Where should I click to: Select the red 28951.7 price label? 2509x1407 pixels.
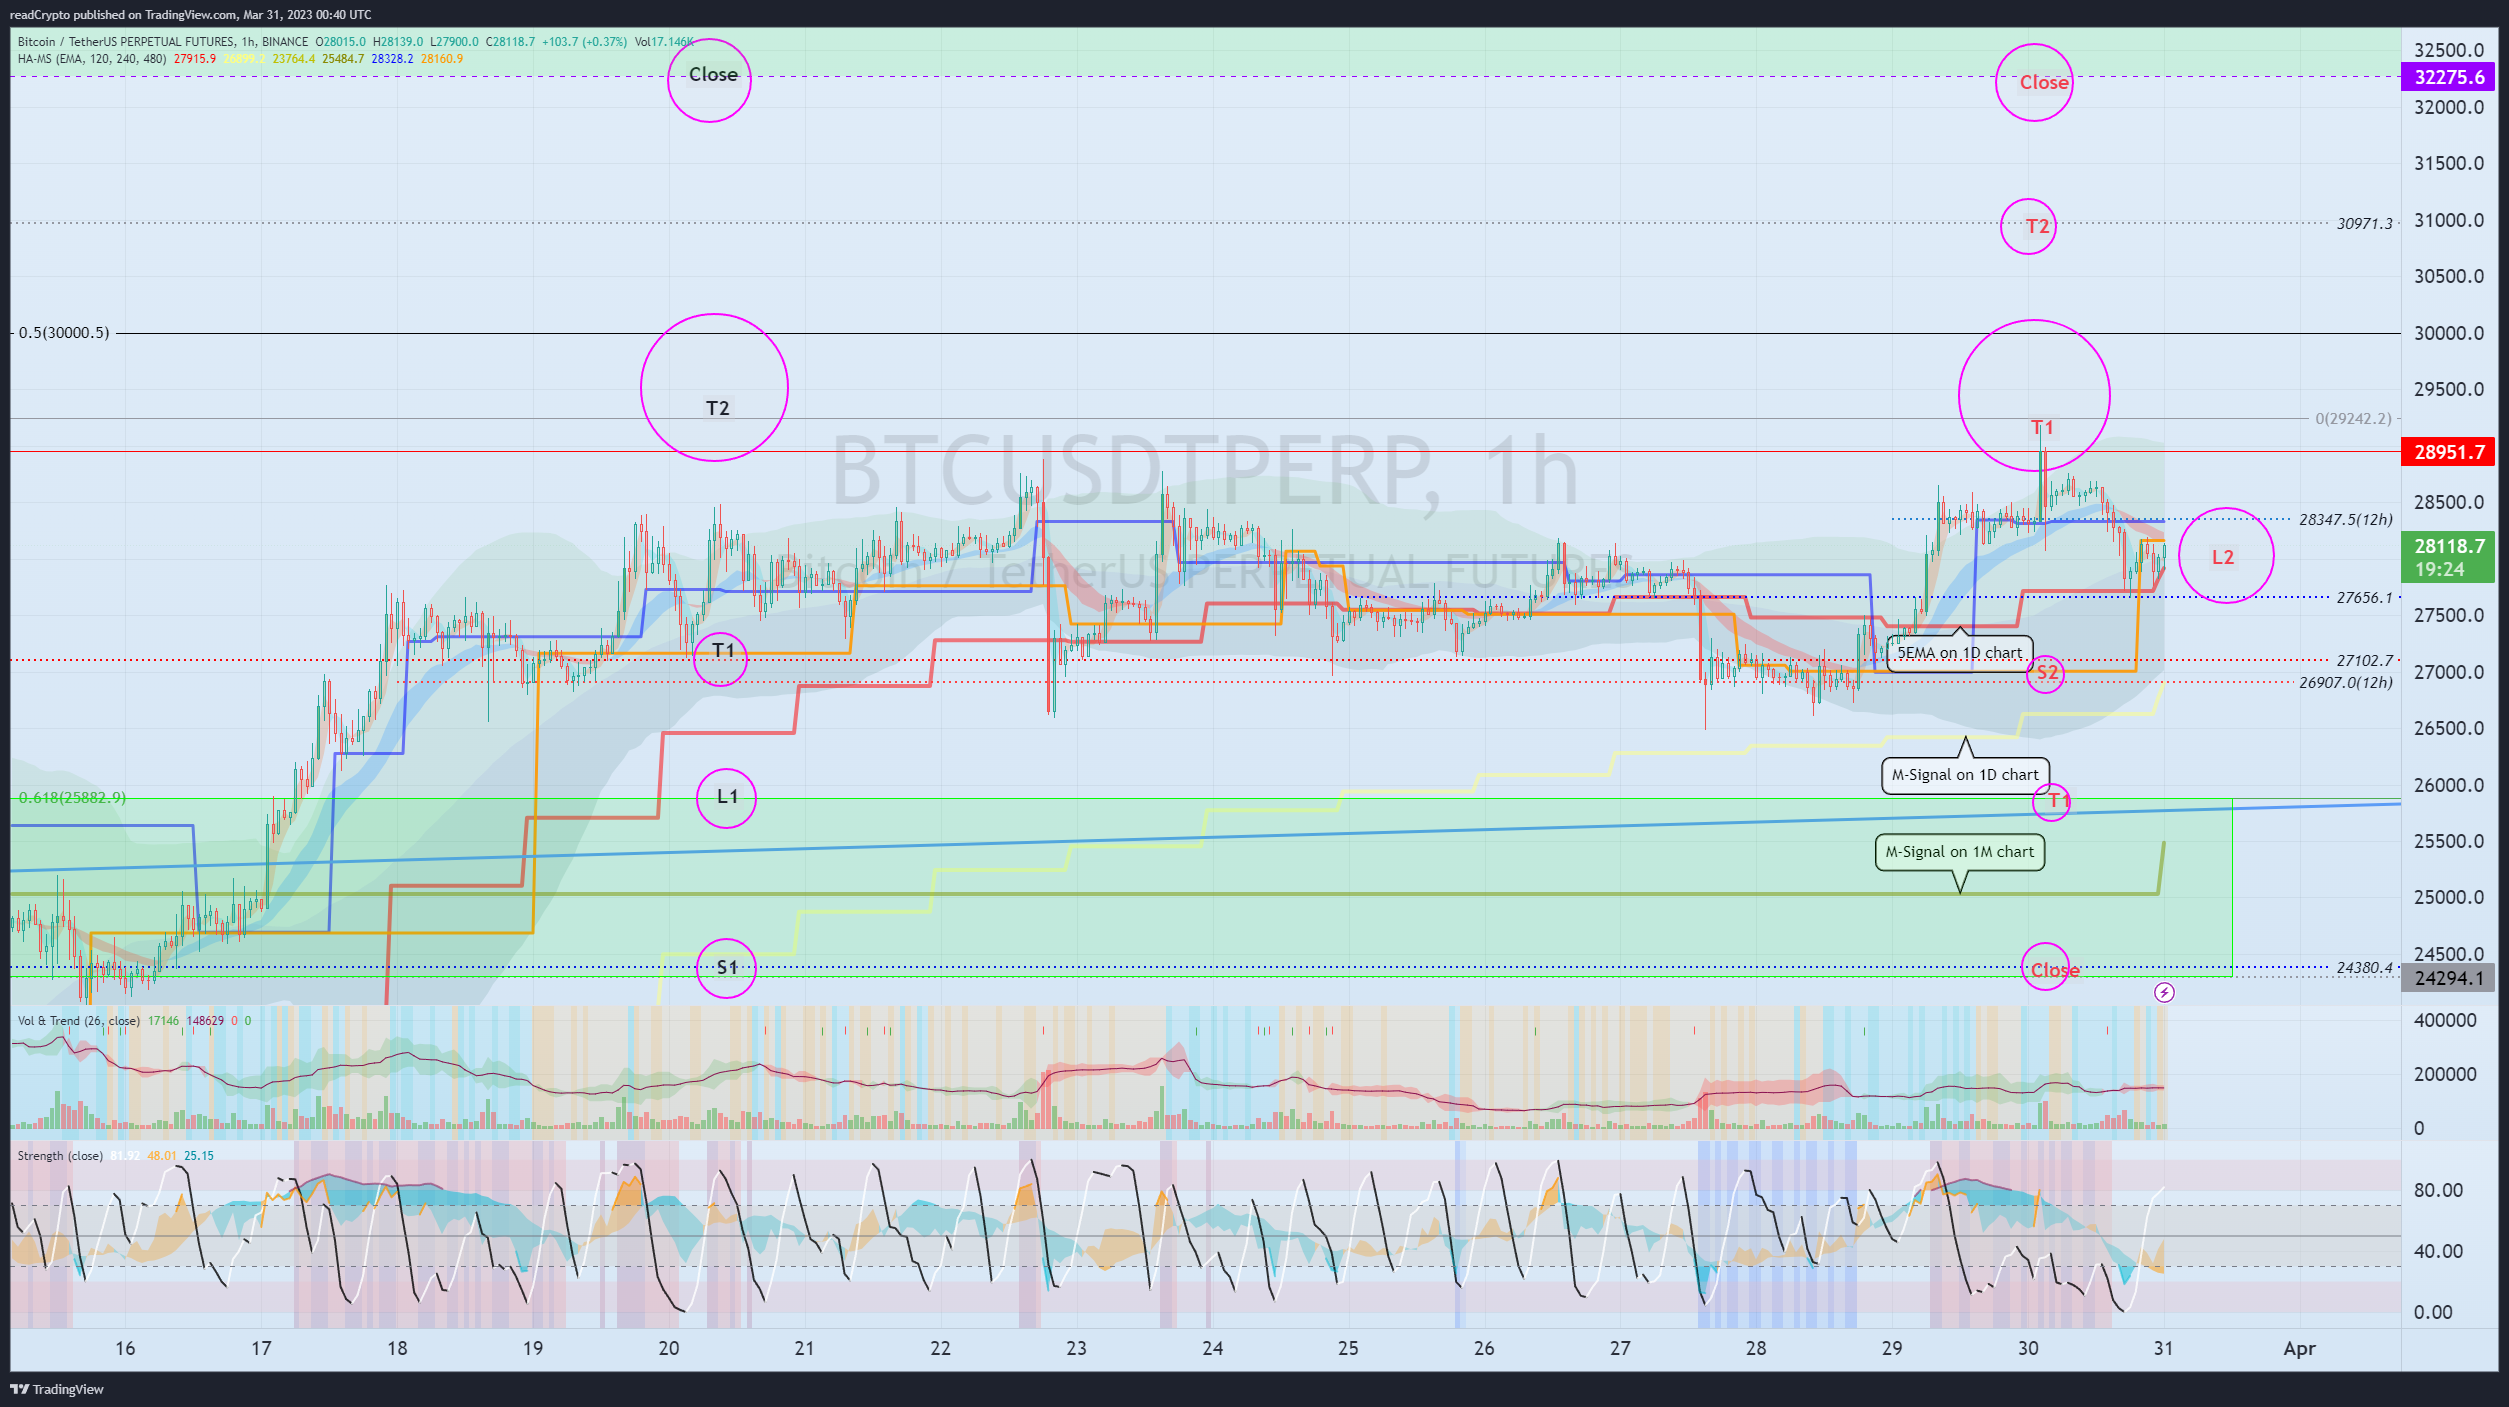[2448, 452]
